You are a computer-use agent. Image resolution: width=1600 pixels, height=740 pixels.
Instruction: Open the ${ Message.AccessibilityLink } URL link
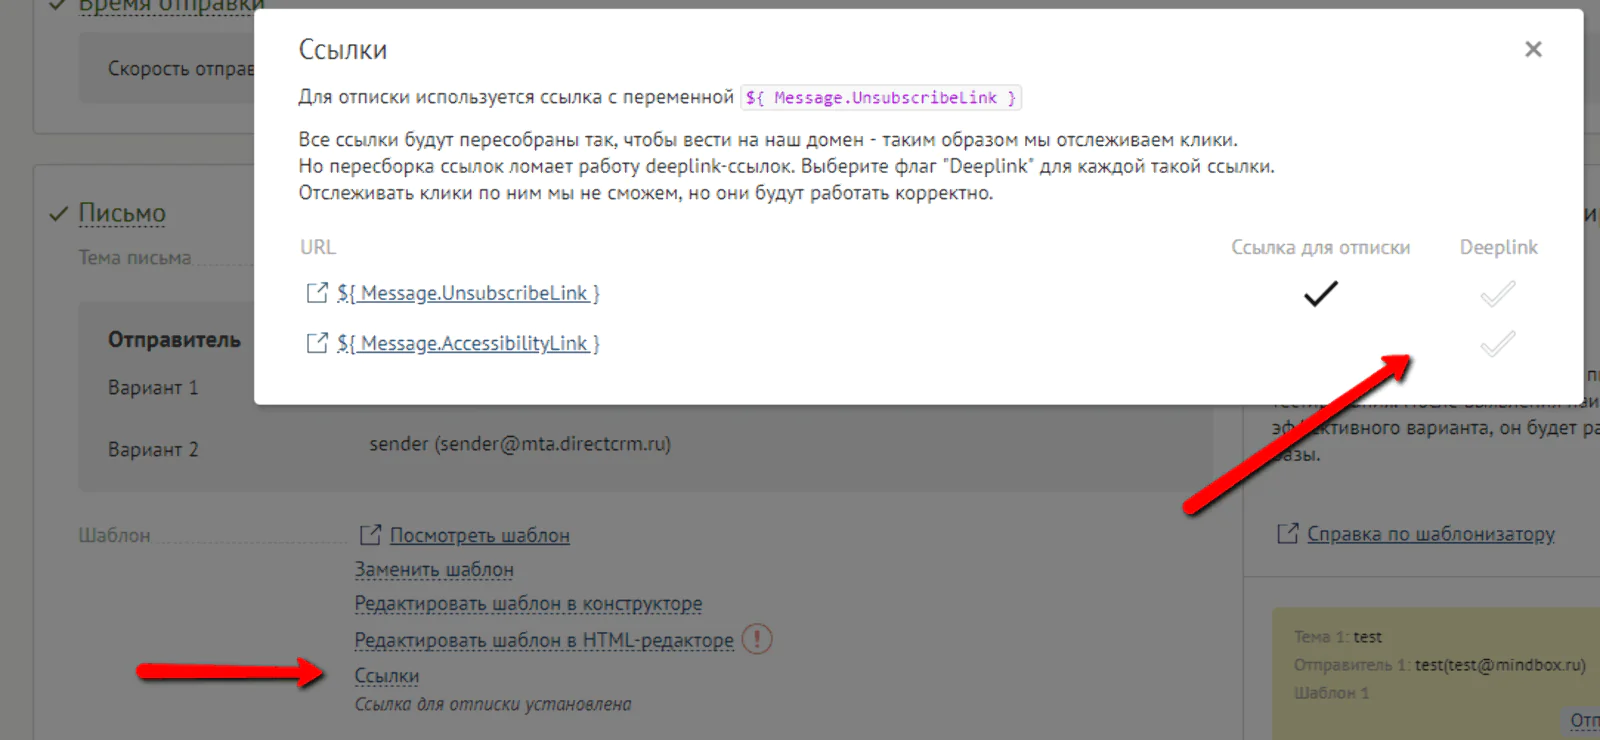[468, 343]
